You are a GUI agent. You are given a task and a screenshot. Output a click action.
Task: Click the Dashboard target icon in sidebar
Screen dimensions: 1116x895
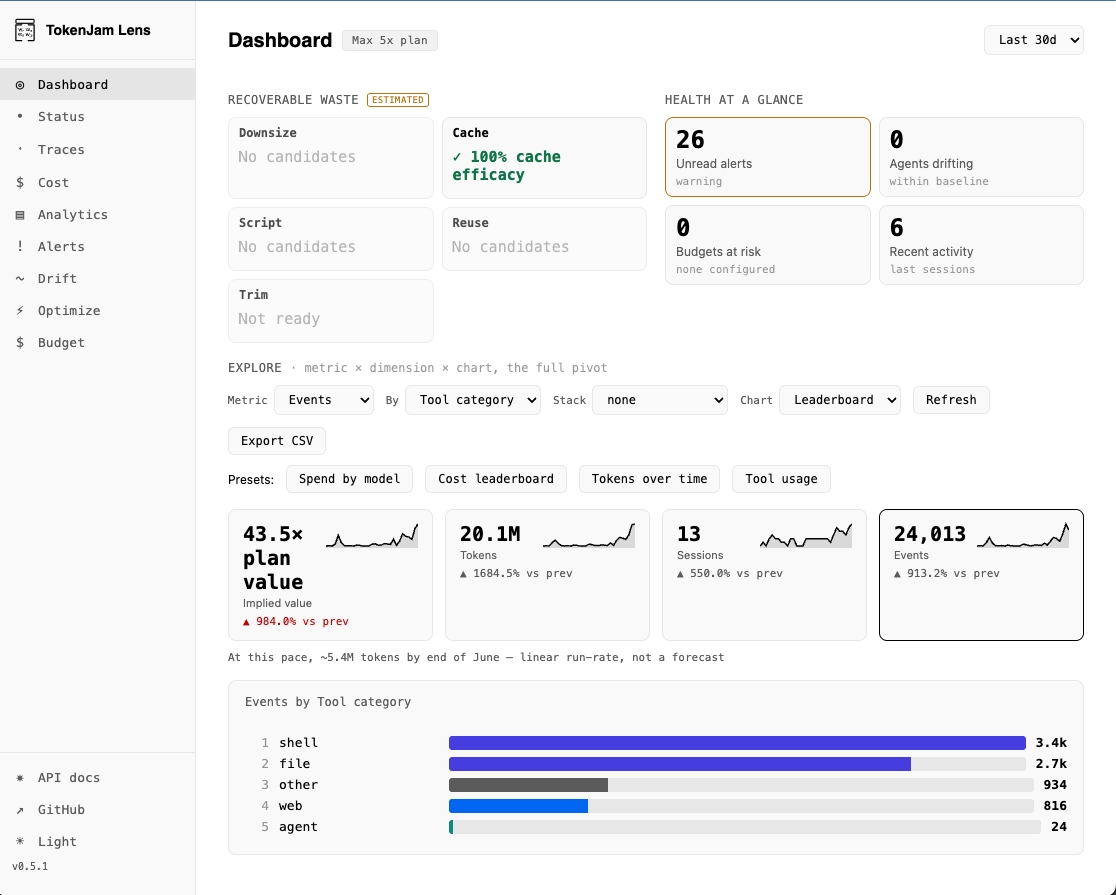click(20, 85)
